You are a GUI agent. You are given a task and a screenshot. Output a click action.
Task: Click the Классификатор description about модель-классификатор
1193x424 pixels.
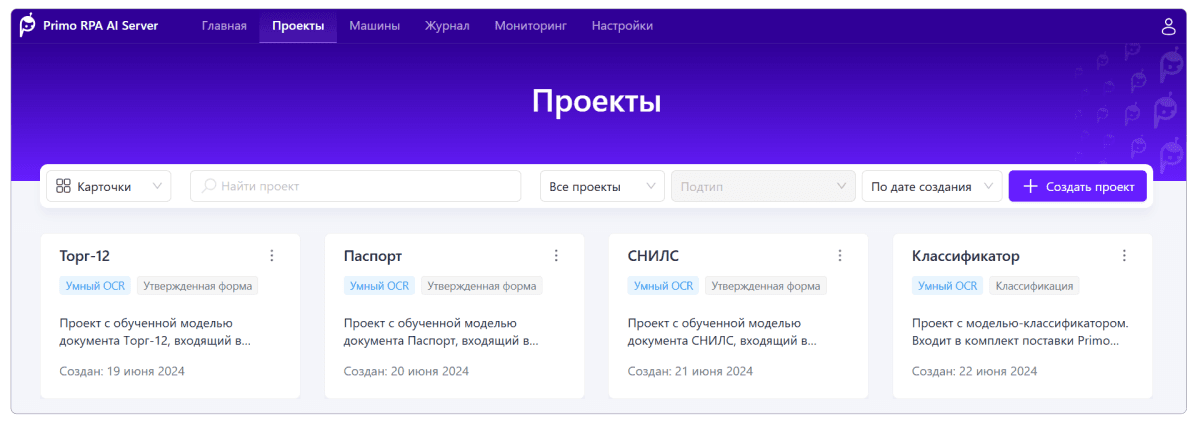(1020, 332)
